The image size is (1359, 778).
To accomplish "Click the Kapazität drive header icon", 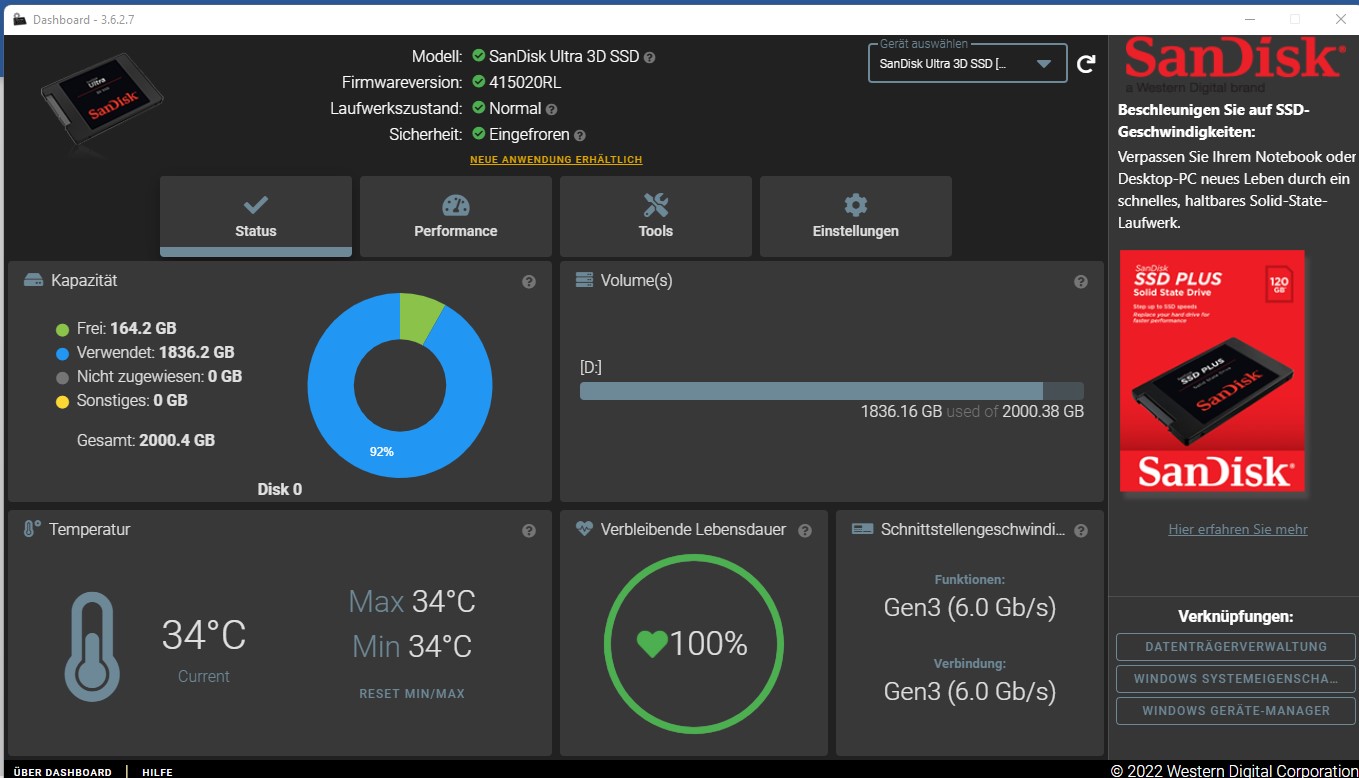I will (x=34, y=281).
